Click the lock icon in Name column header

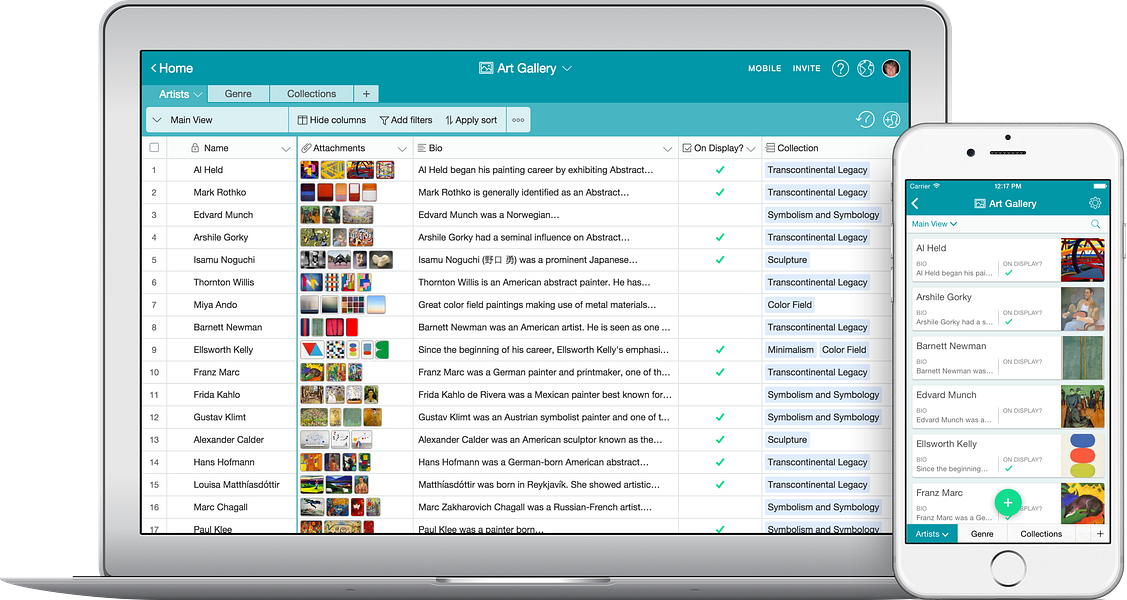coord(195,148)
